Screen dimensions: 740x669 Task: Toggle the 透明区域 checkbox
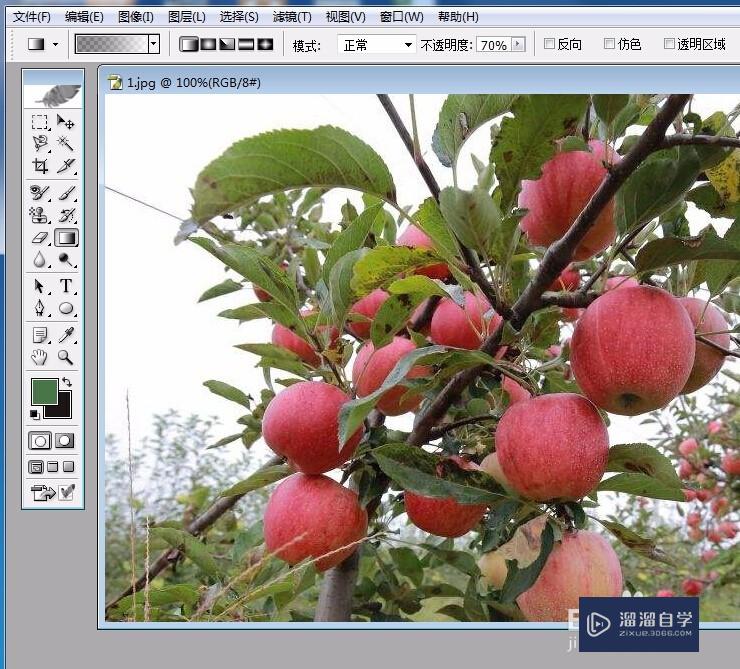[x=669, y=44]
